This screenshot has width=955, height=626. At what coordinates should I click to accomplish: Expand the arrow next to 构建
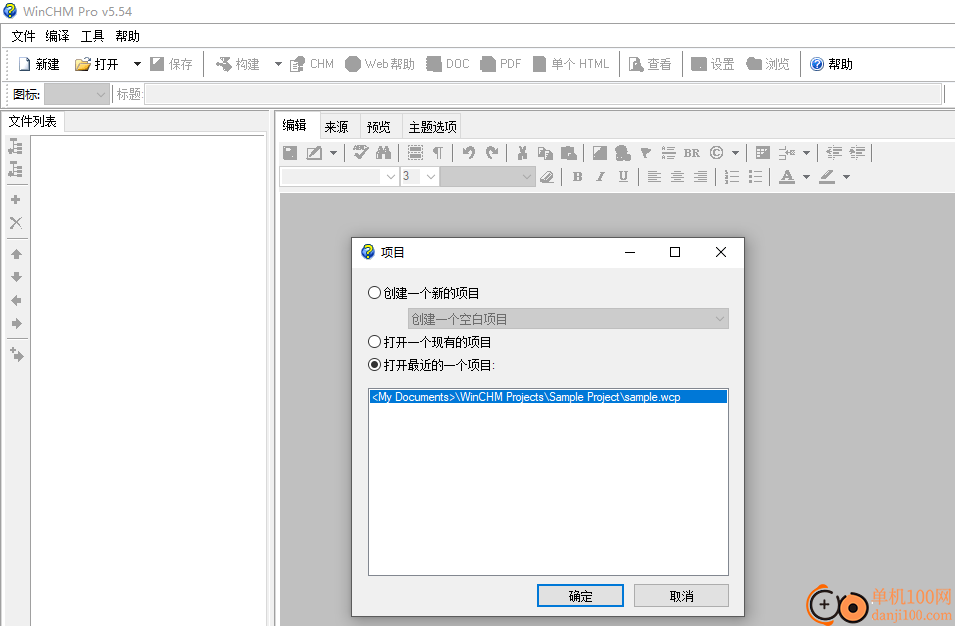[x=278, y=64]
